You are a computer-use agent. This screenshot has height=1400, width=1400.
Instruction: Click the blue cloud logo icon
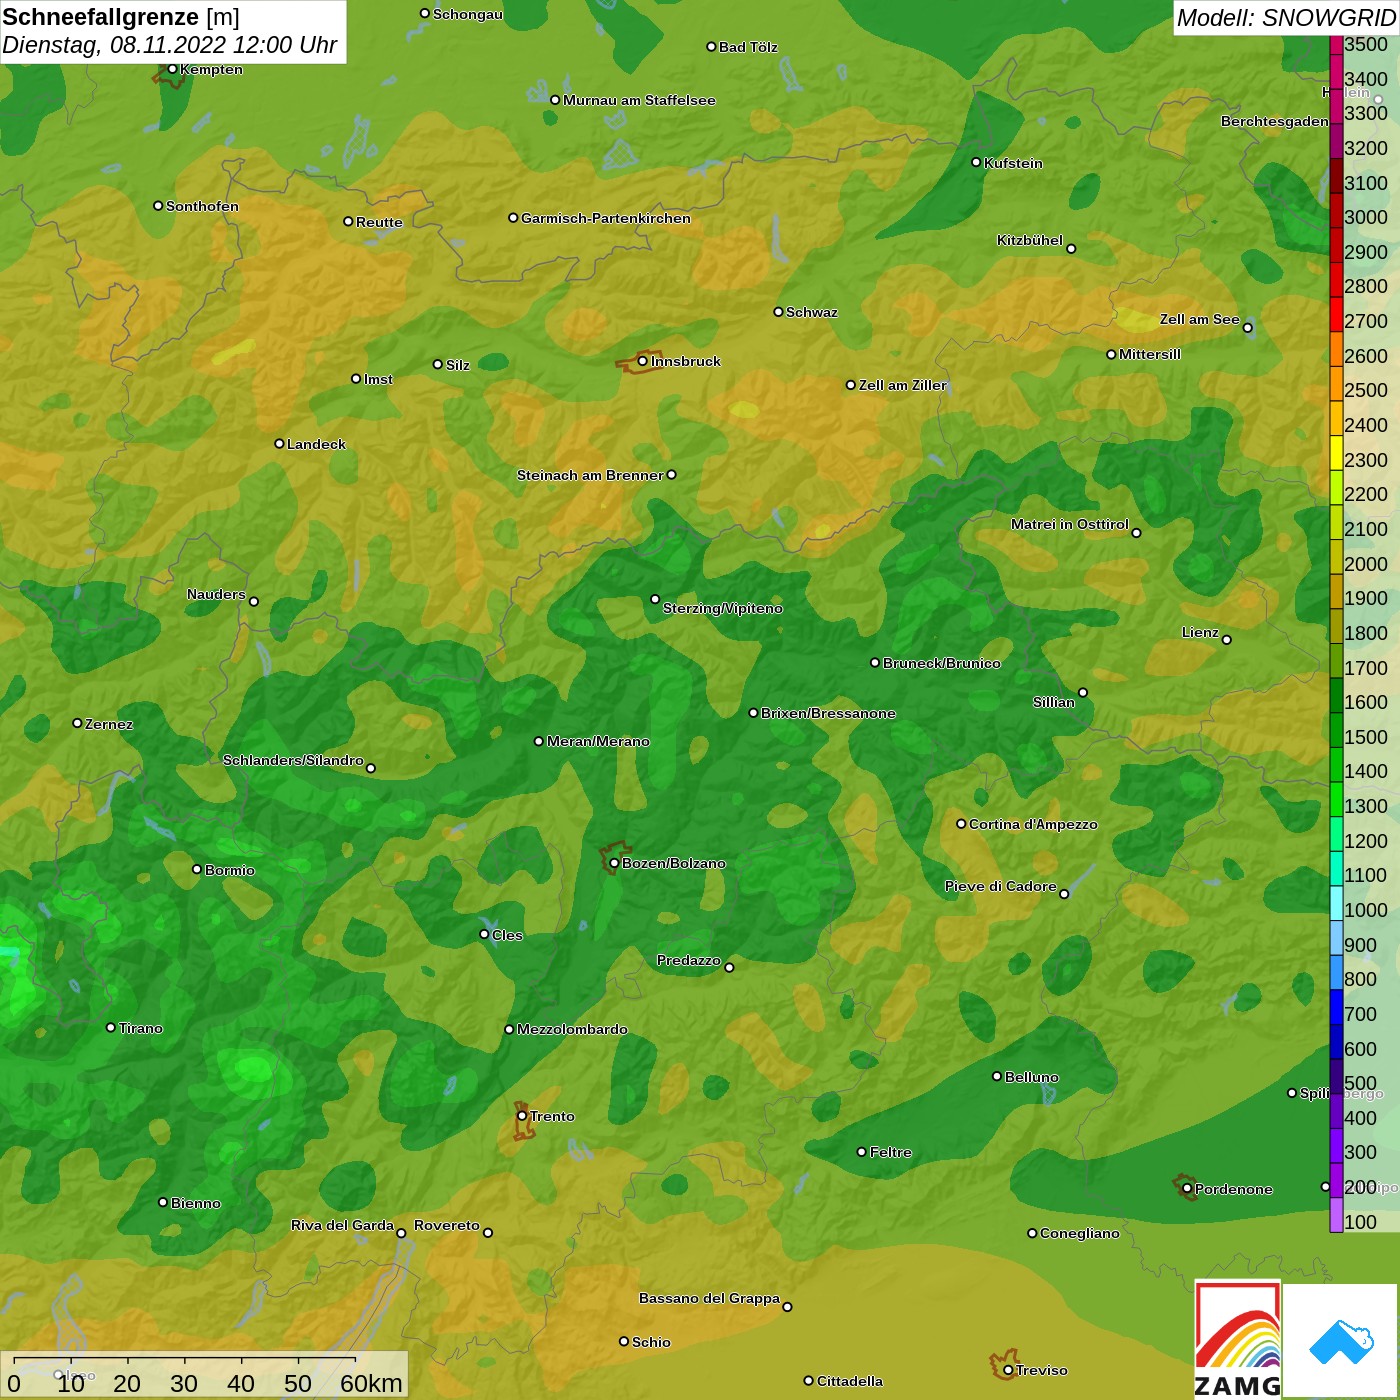[x=1341, y=1342]
